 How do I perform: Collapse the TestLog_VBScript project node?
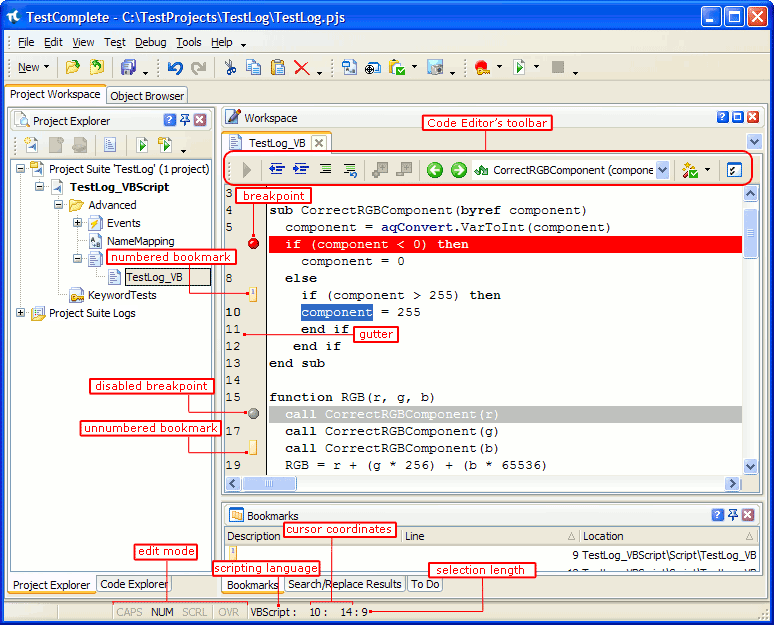[x=39, y=187]
